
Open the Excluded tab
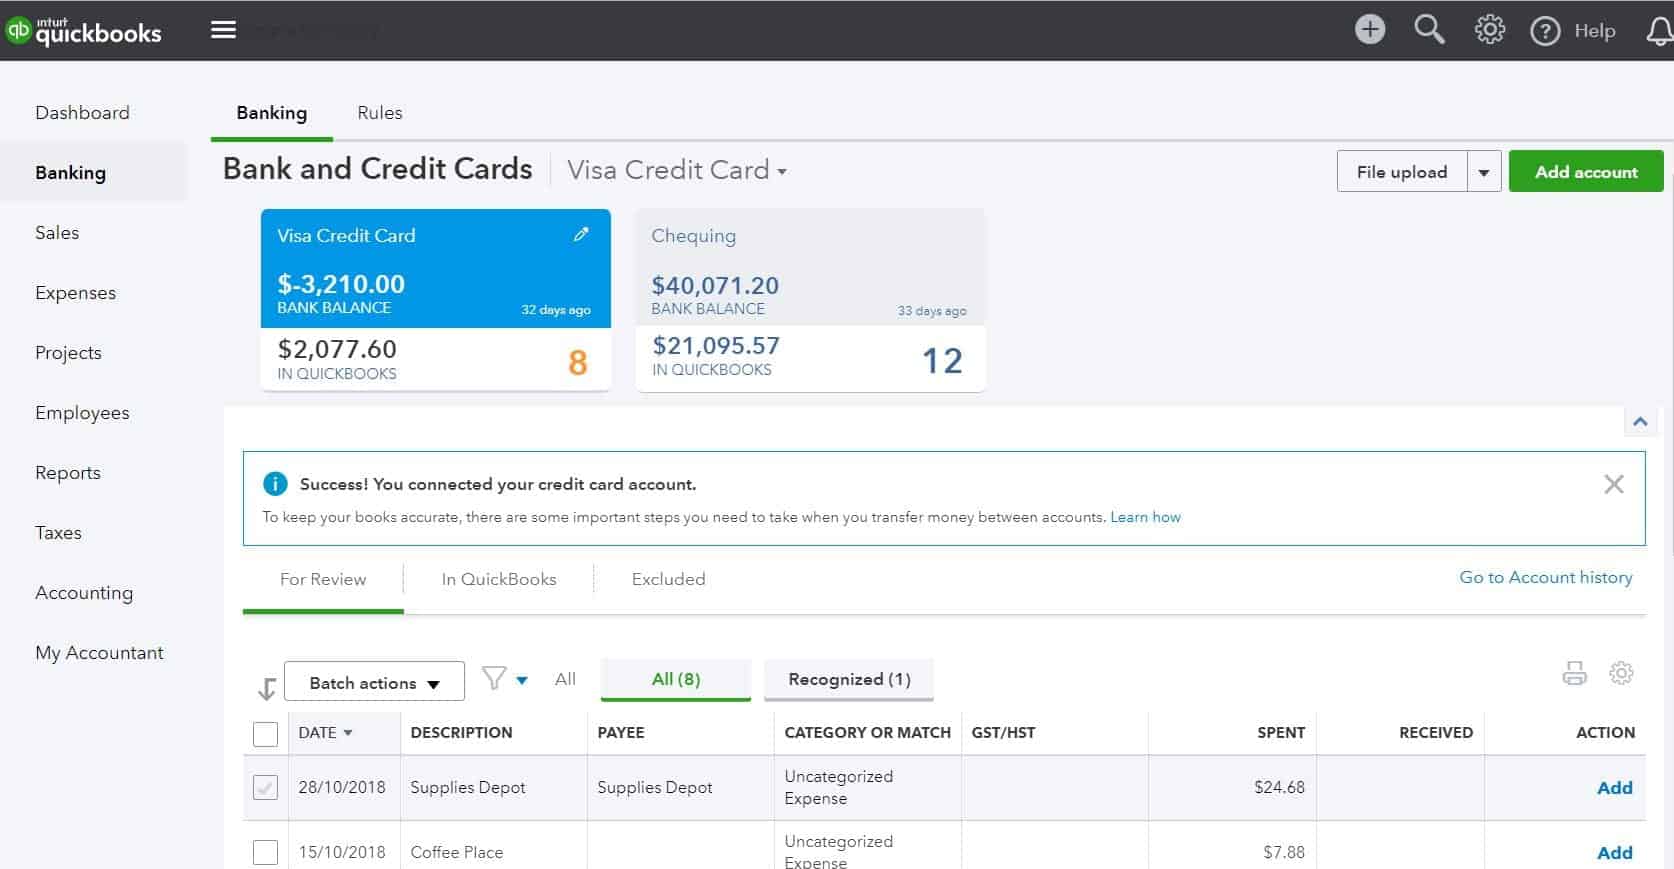point(668,579)
